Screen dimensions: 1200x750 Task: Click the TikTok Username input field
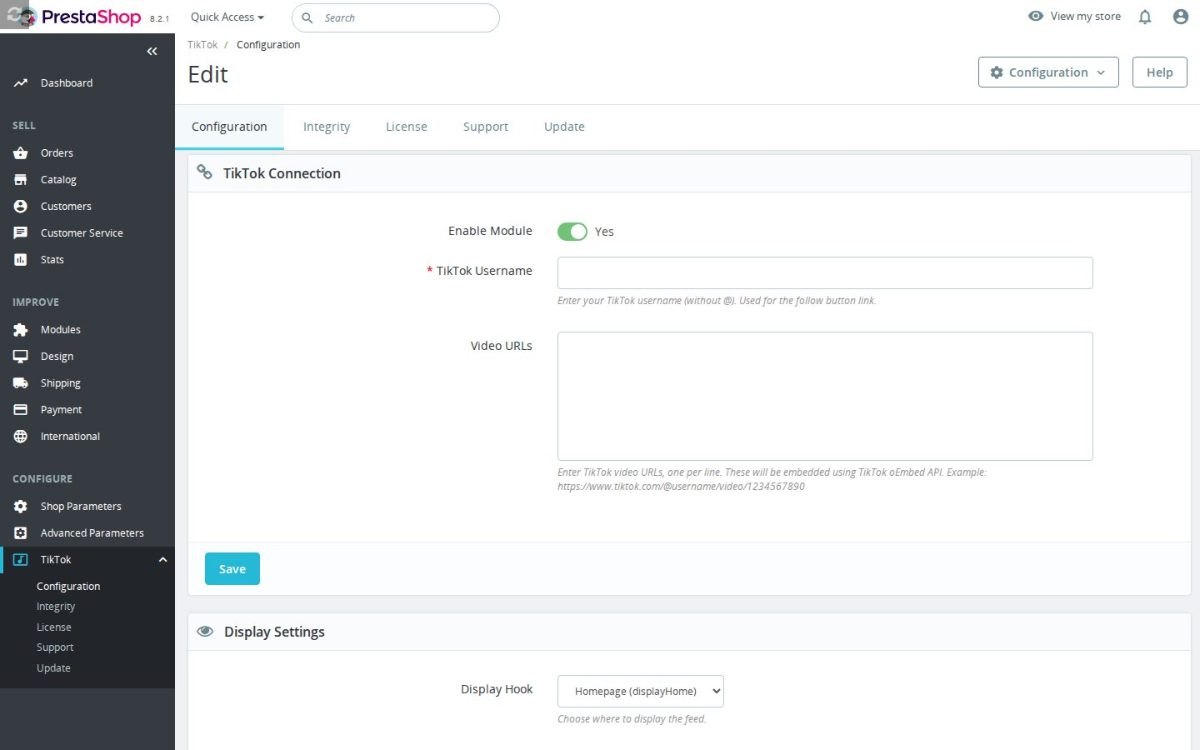pyautogui.click(x=825, y=273)
